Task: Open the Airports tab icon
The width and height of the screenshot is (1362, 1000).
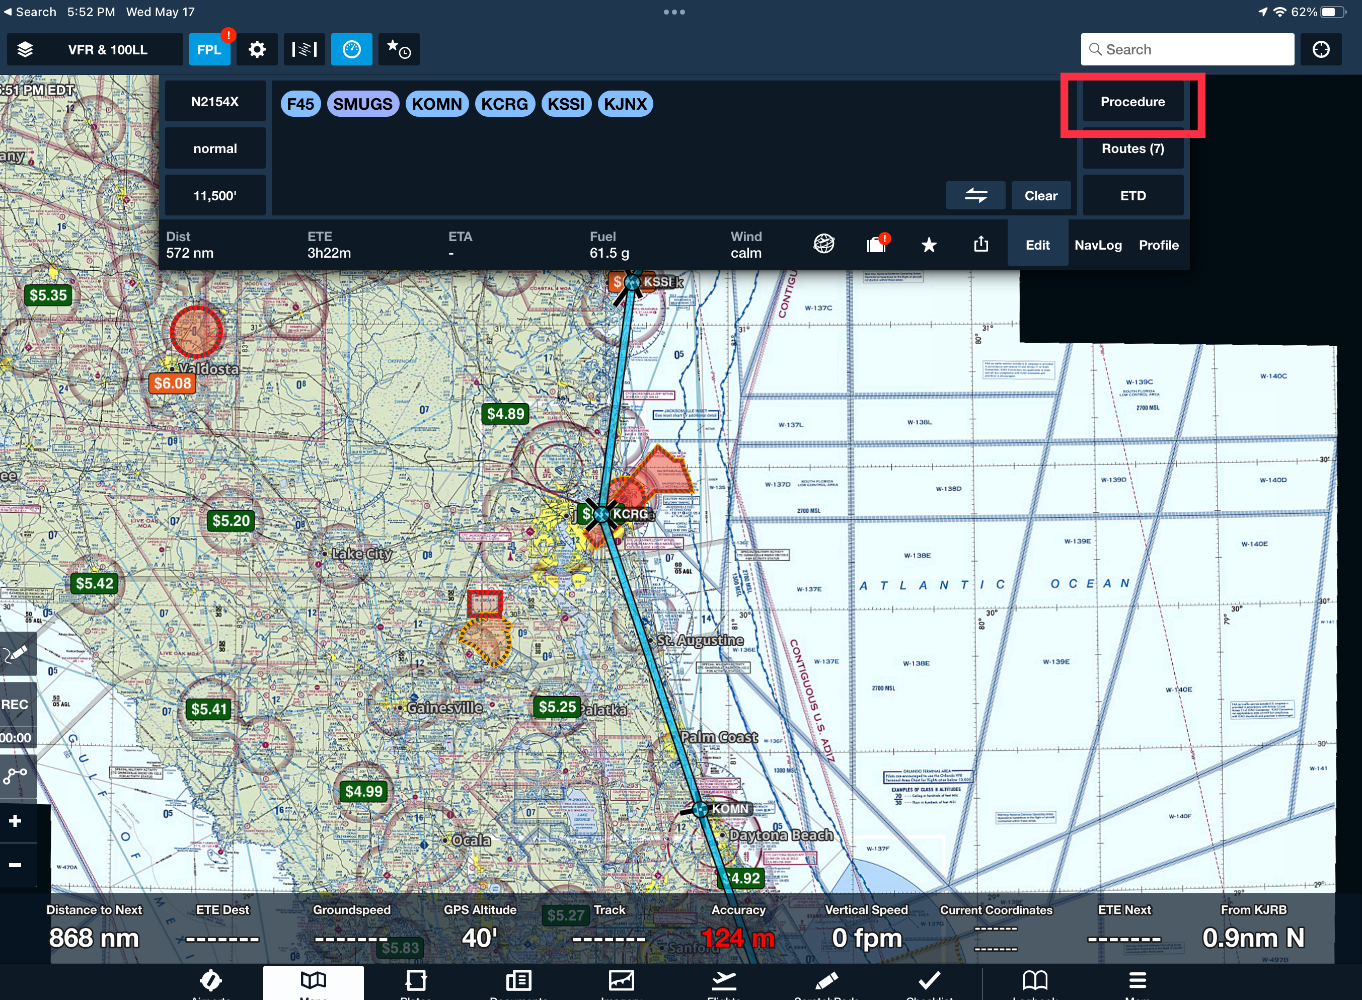Action: point(211,983)
